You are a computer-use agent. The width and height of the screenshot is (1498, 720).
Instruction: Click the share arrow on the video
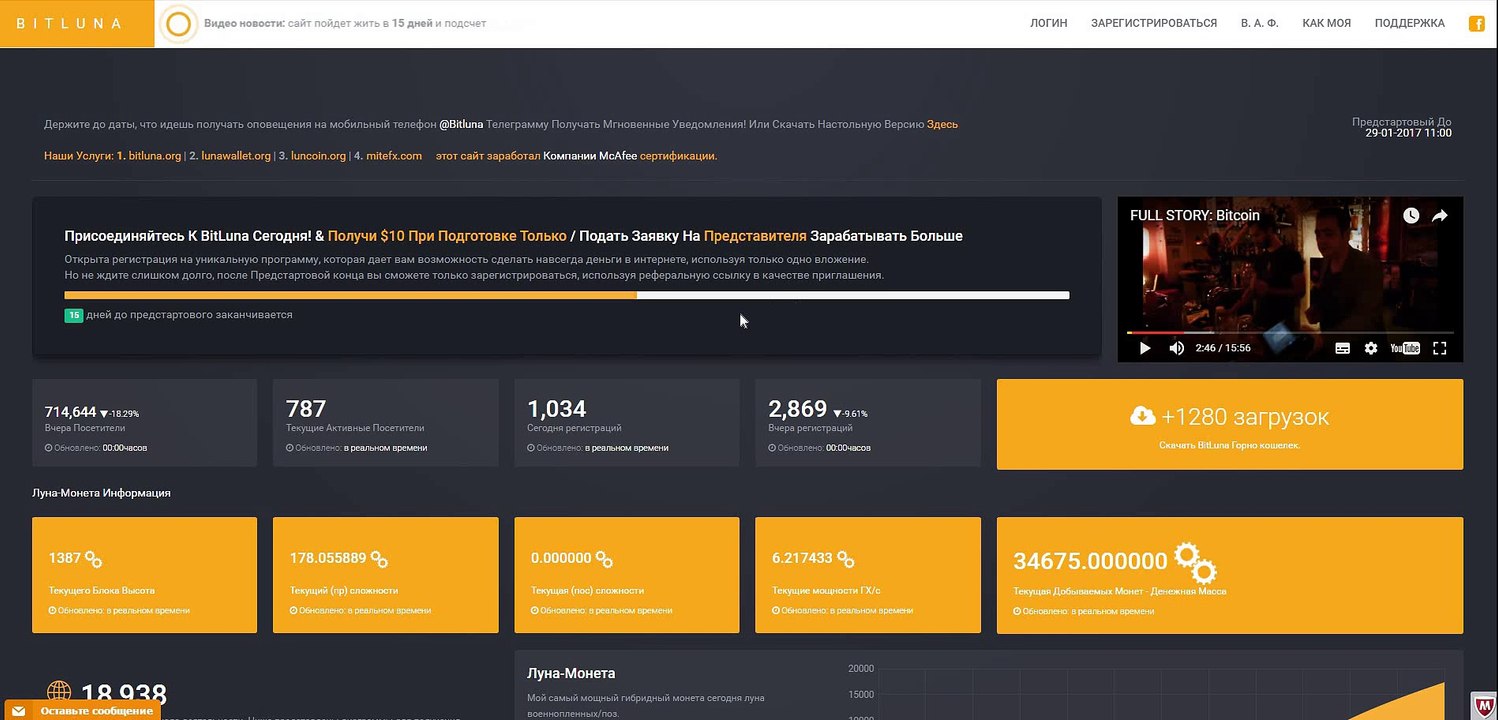pyautogui.click(x=1440, y=215)
